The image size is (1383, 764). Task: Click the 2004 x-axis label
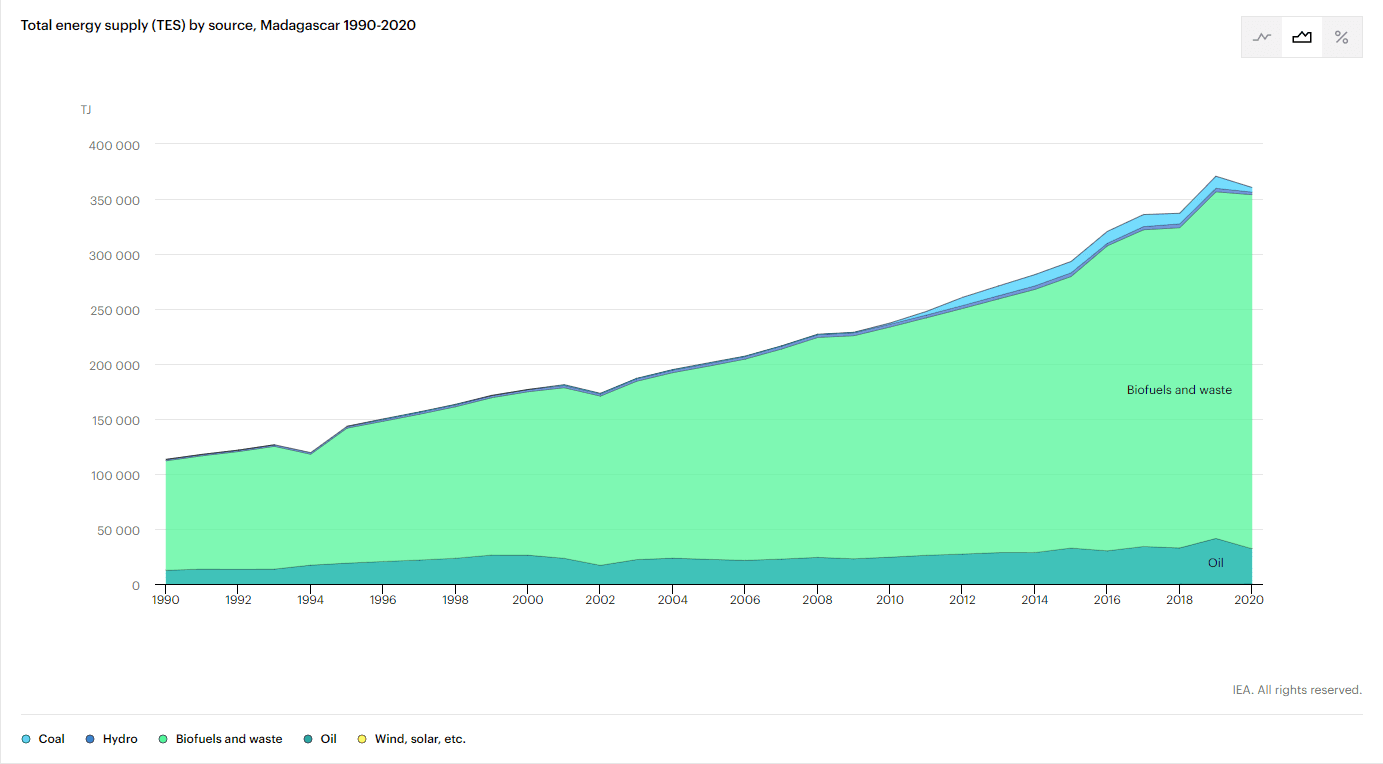(673, 600)
